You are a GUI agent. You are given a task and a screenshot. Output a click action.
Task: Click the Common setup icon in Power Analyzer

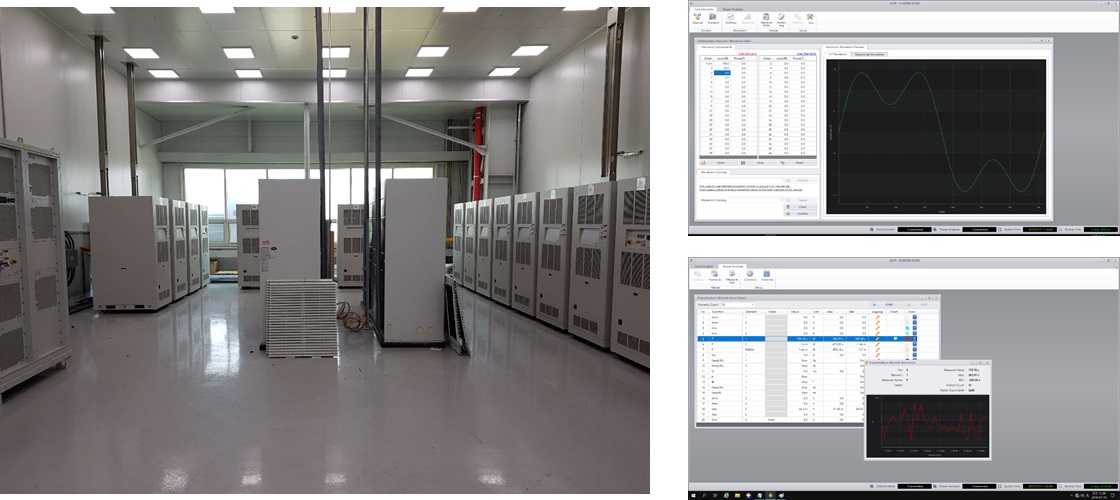pos(750,277)
